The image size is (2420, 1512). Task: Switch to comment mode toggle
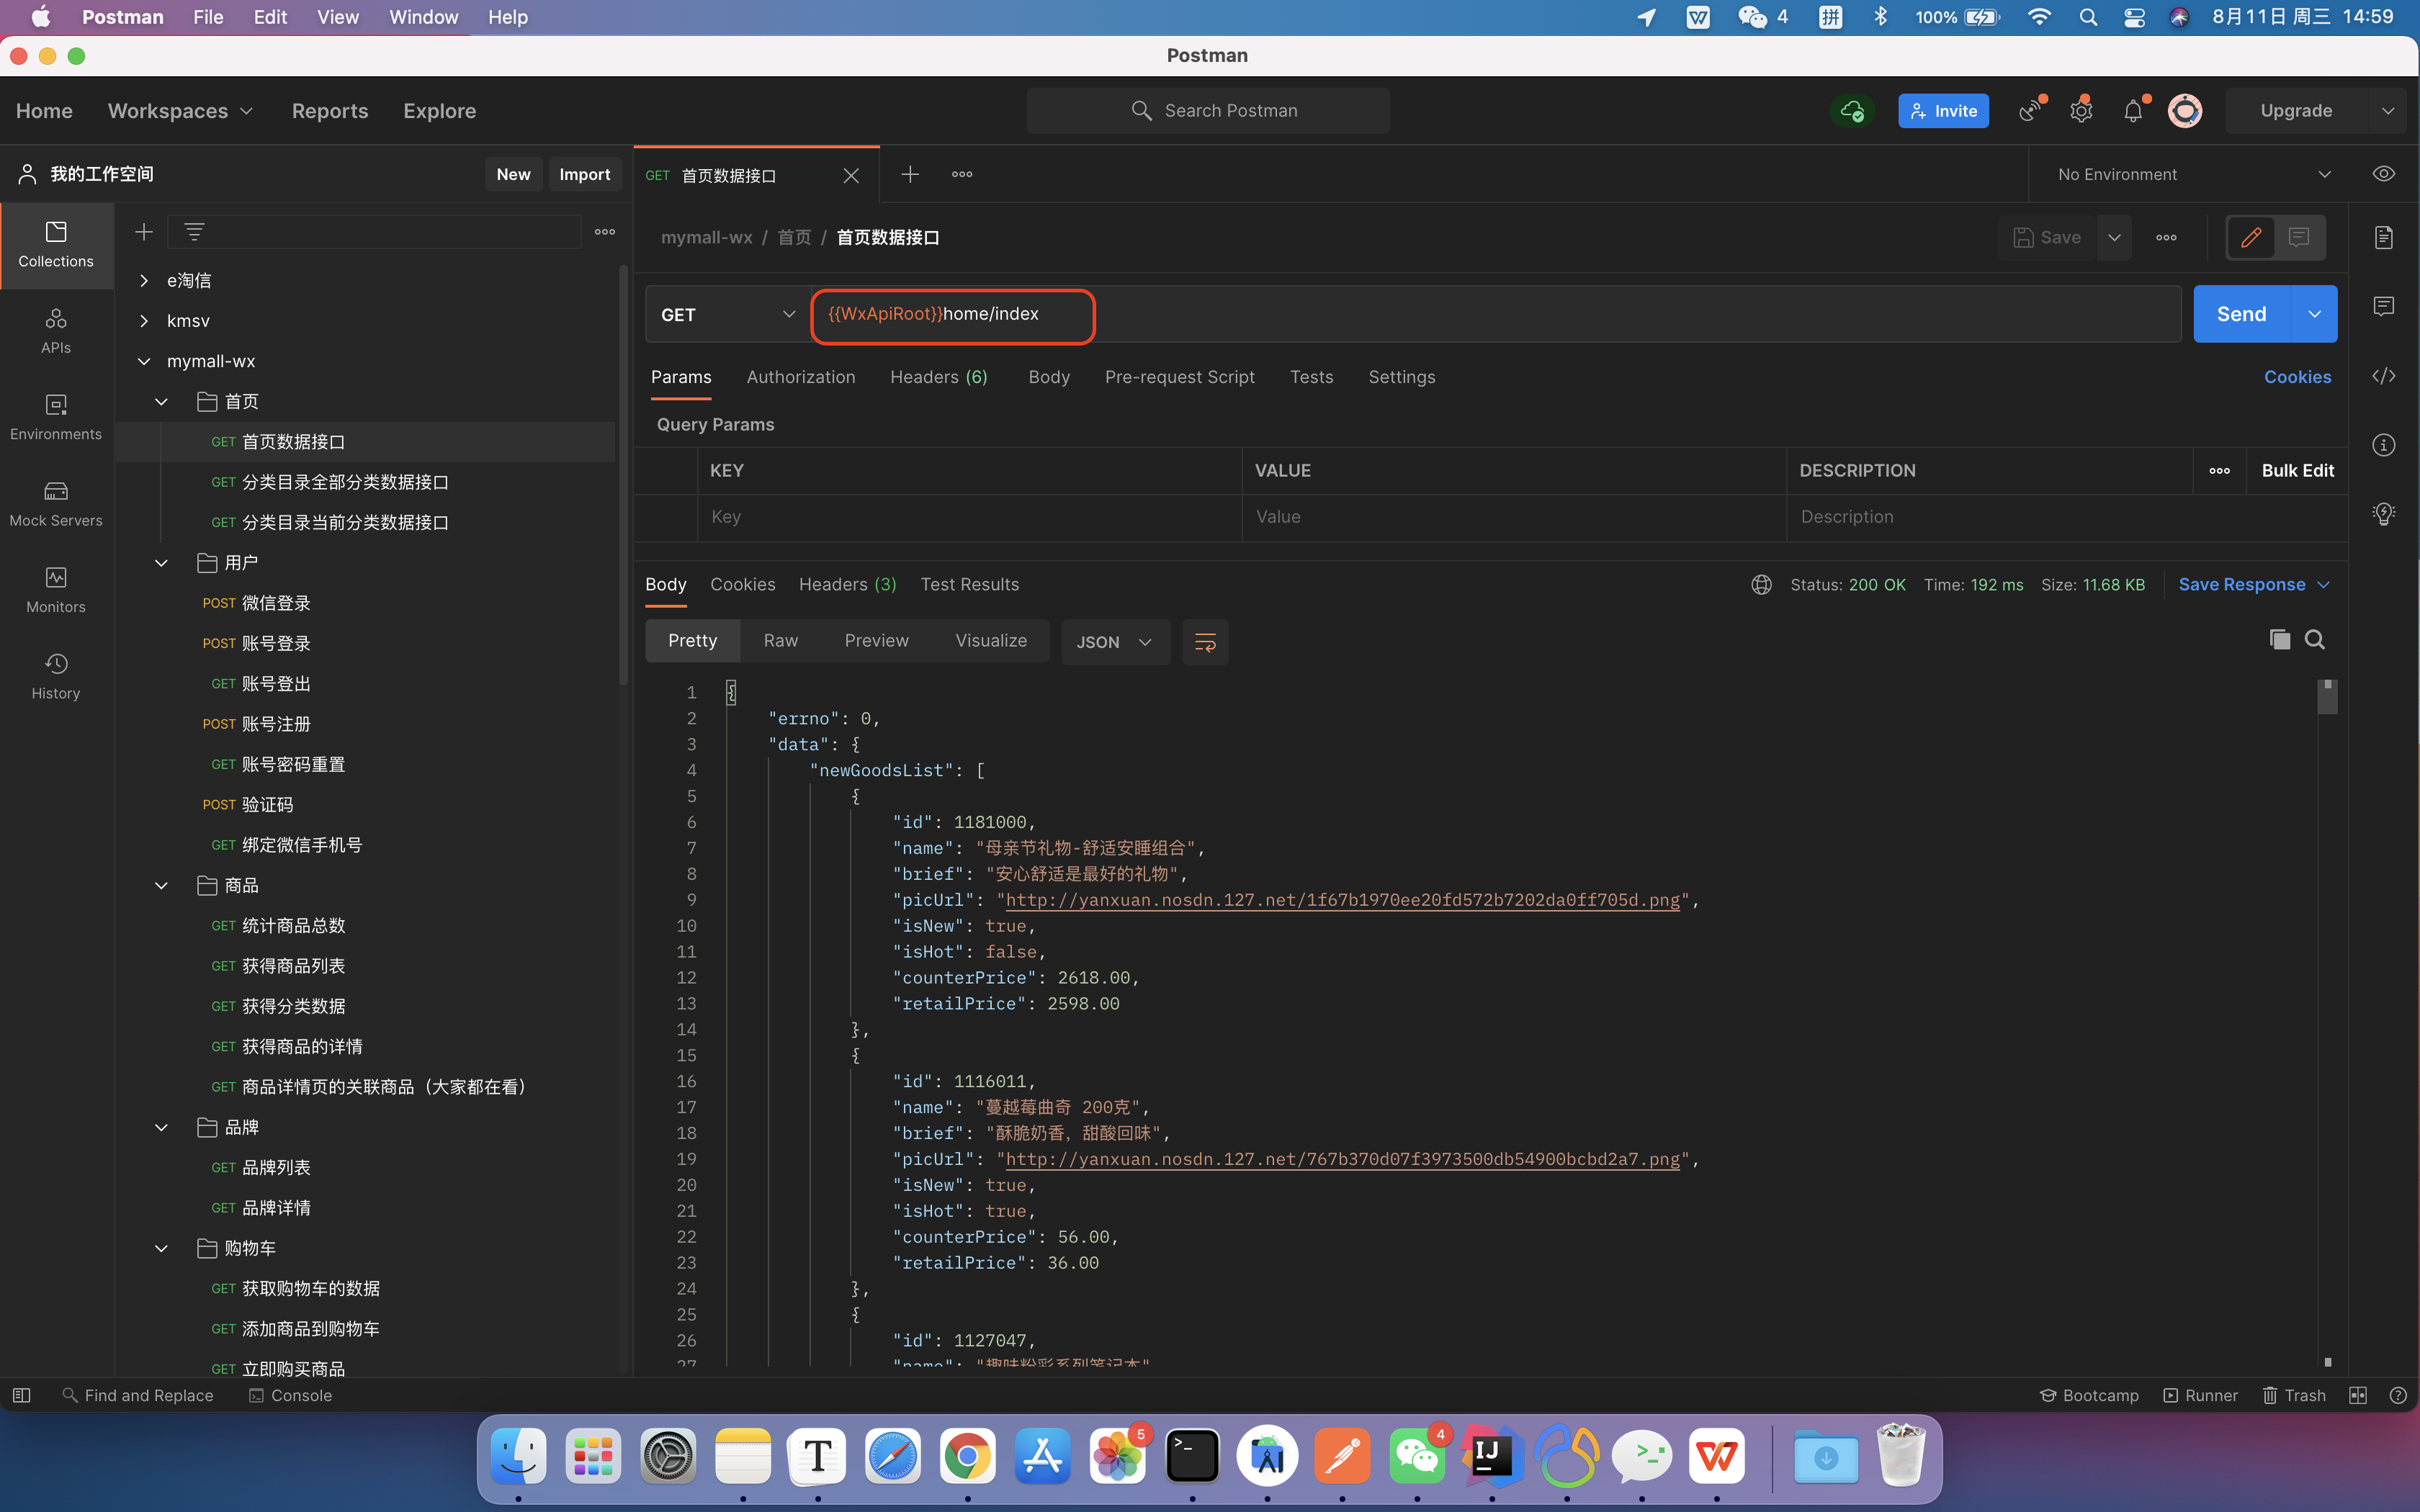coord(2299,238)
